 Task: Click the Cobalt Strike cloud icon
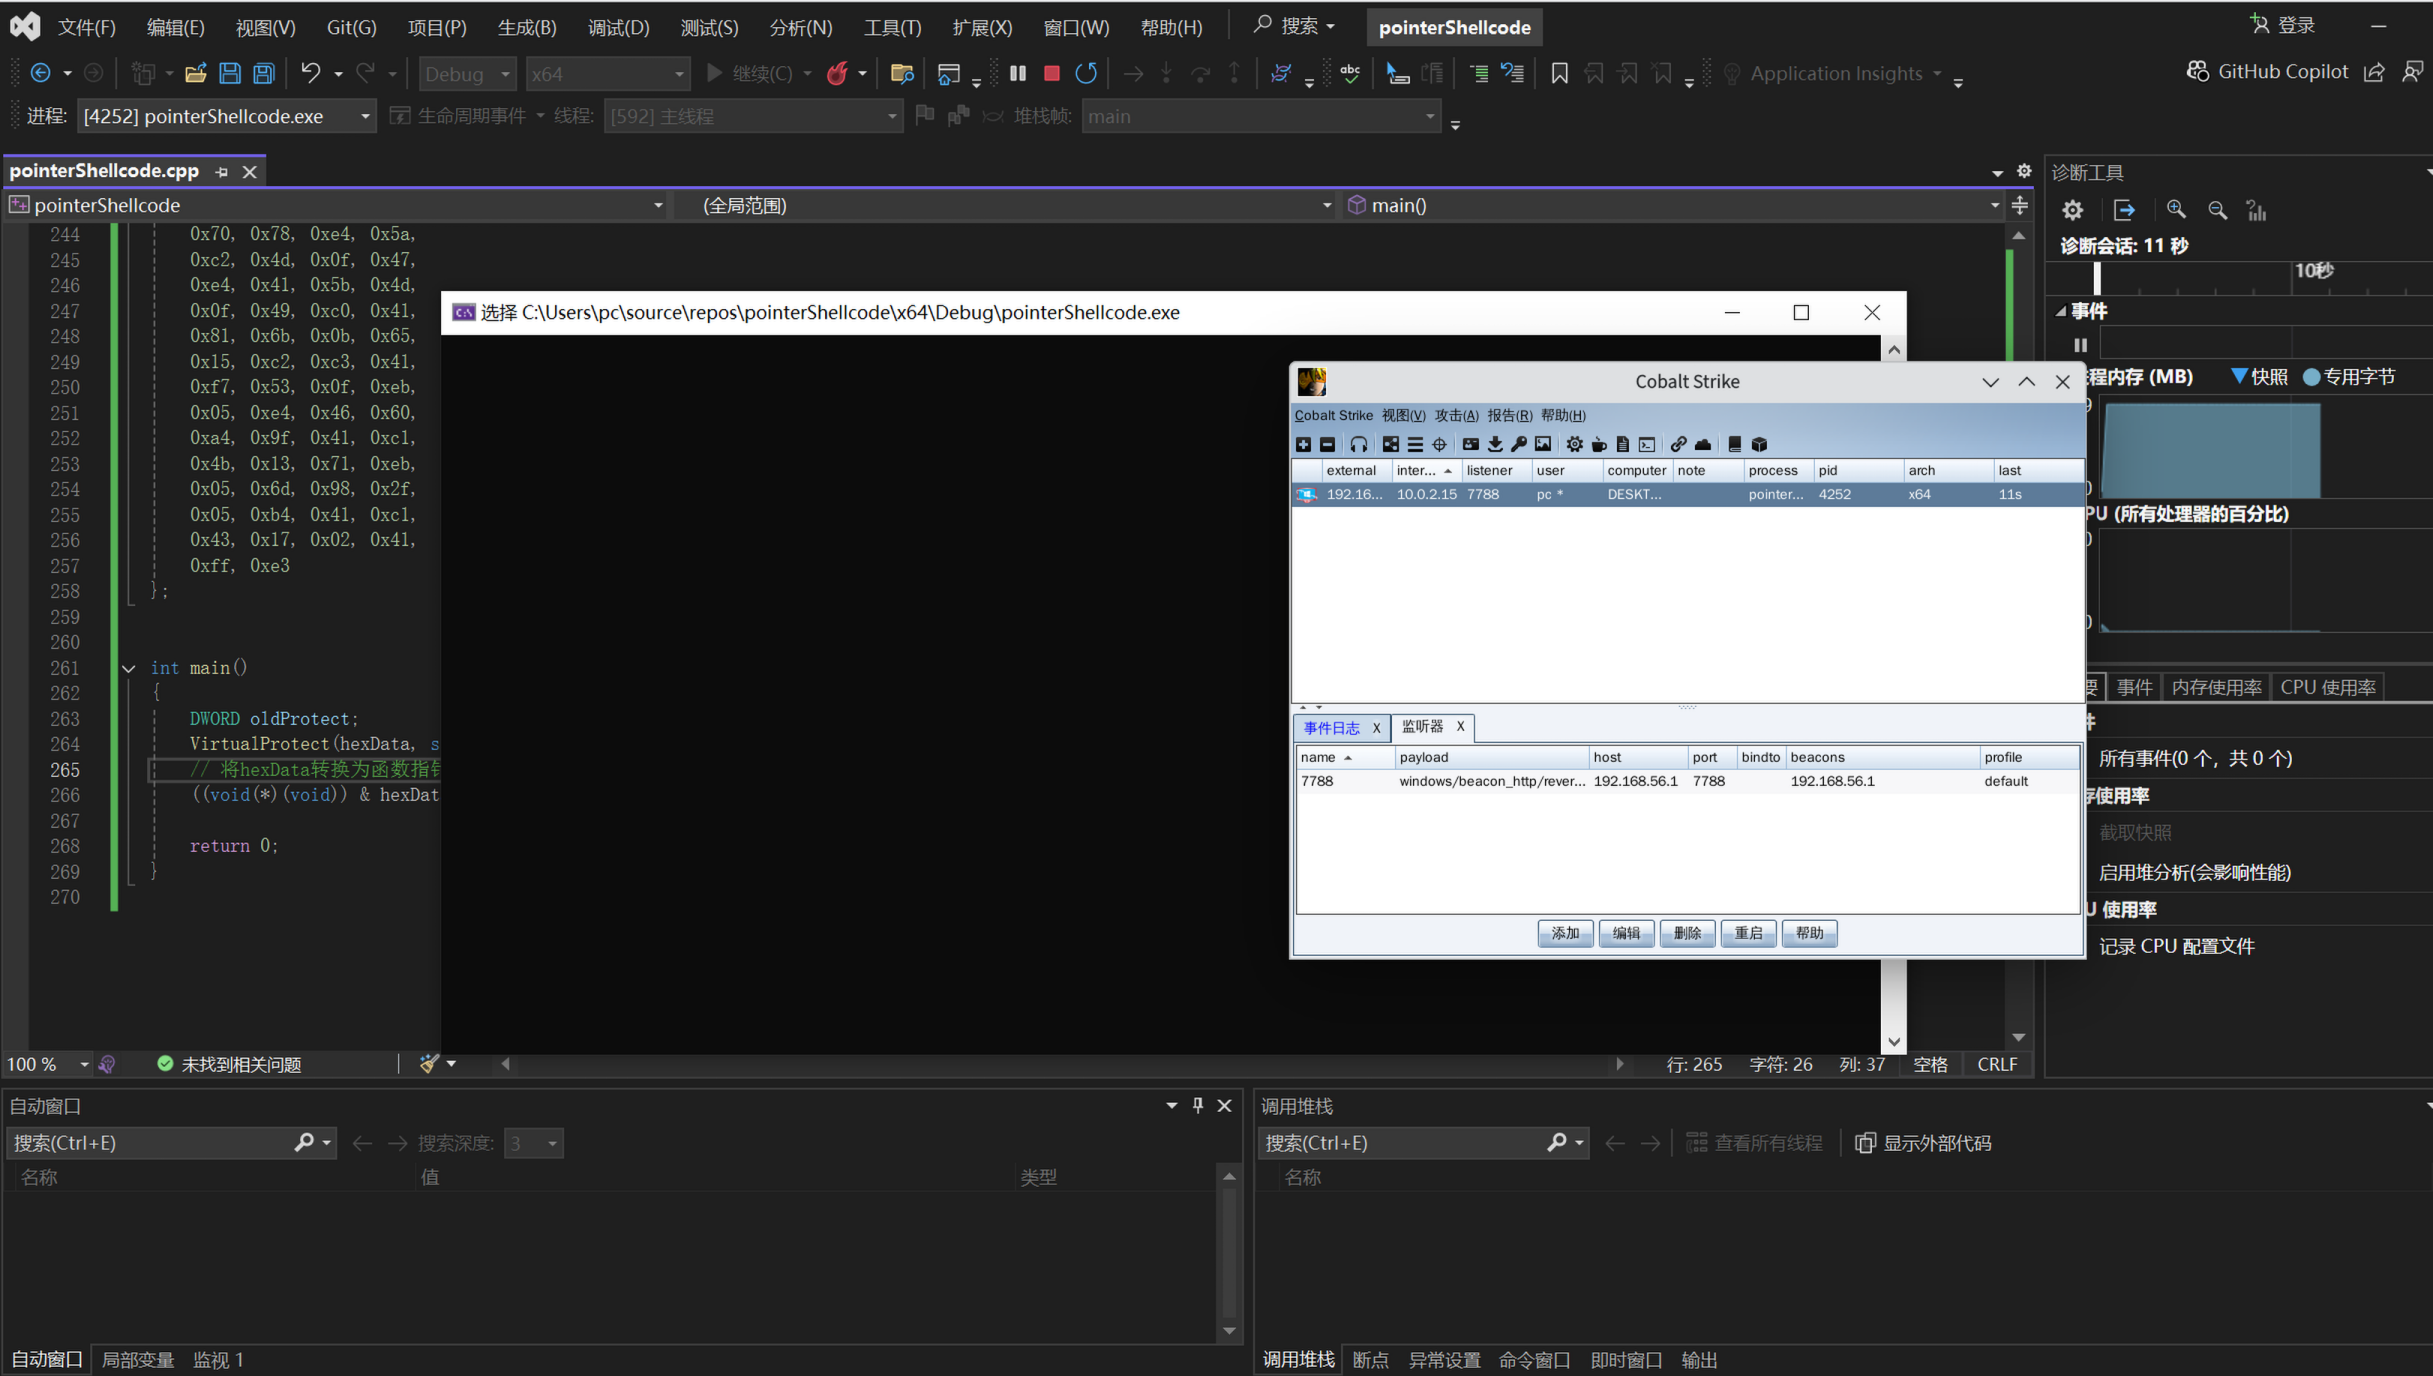(x=1703, y=444)
